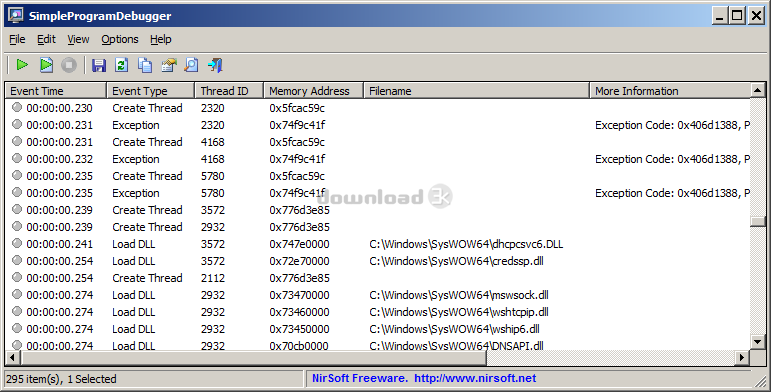Click the play-on-document toolbar icon
This screenshot has height=392, width=771.
[46, 65]
